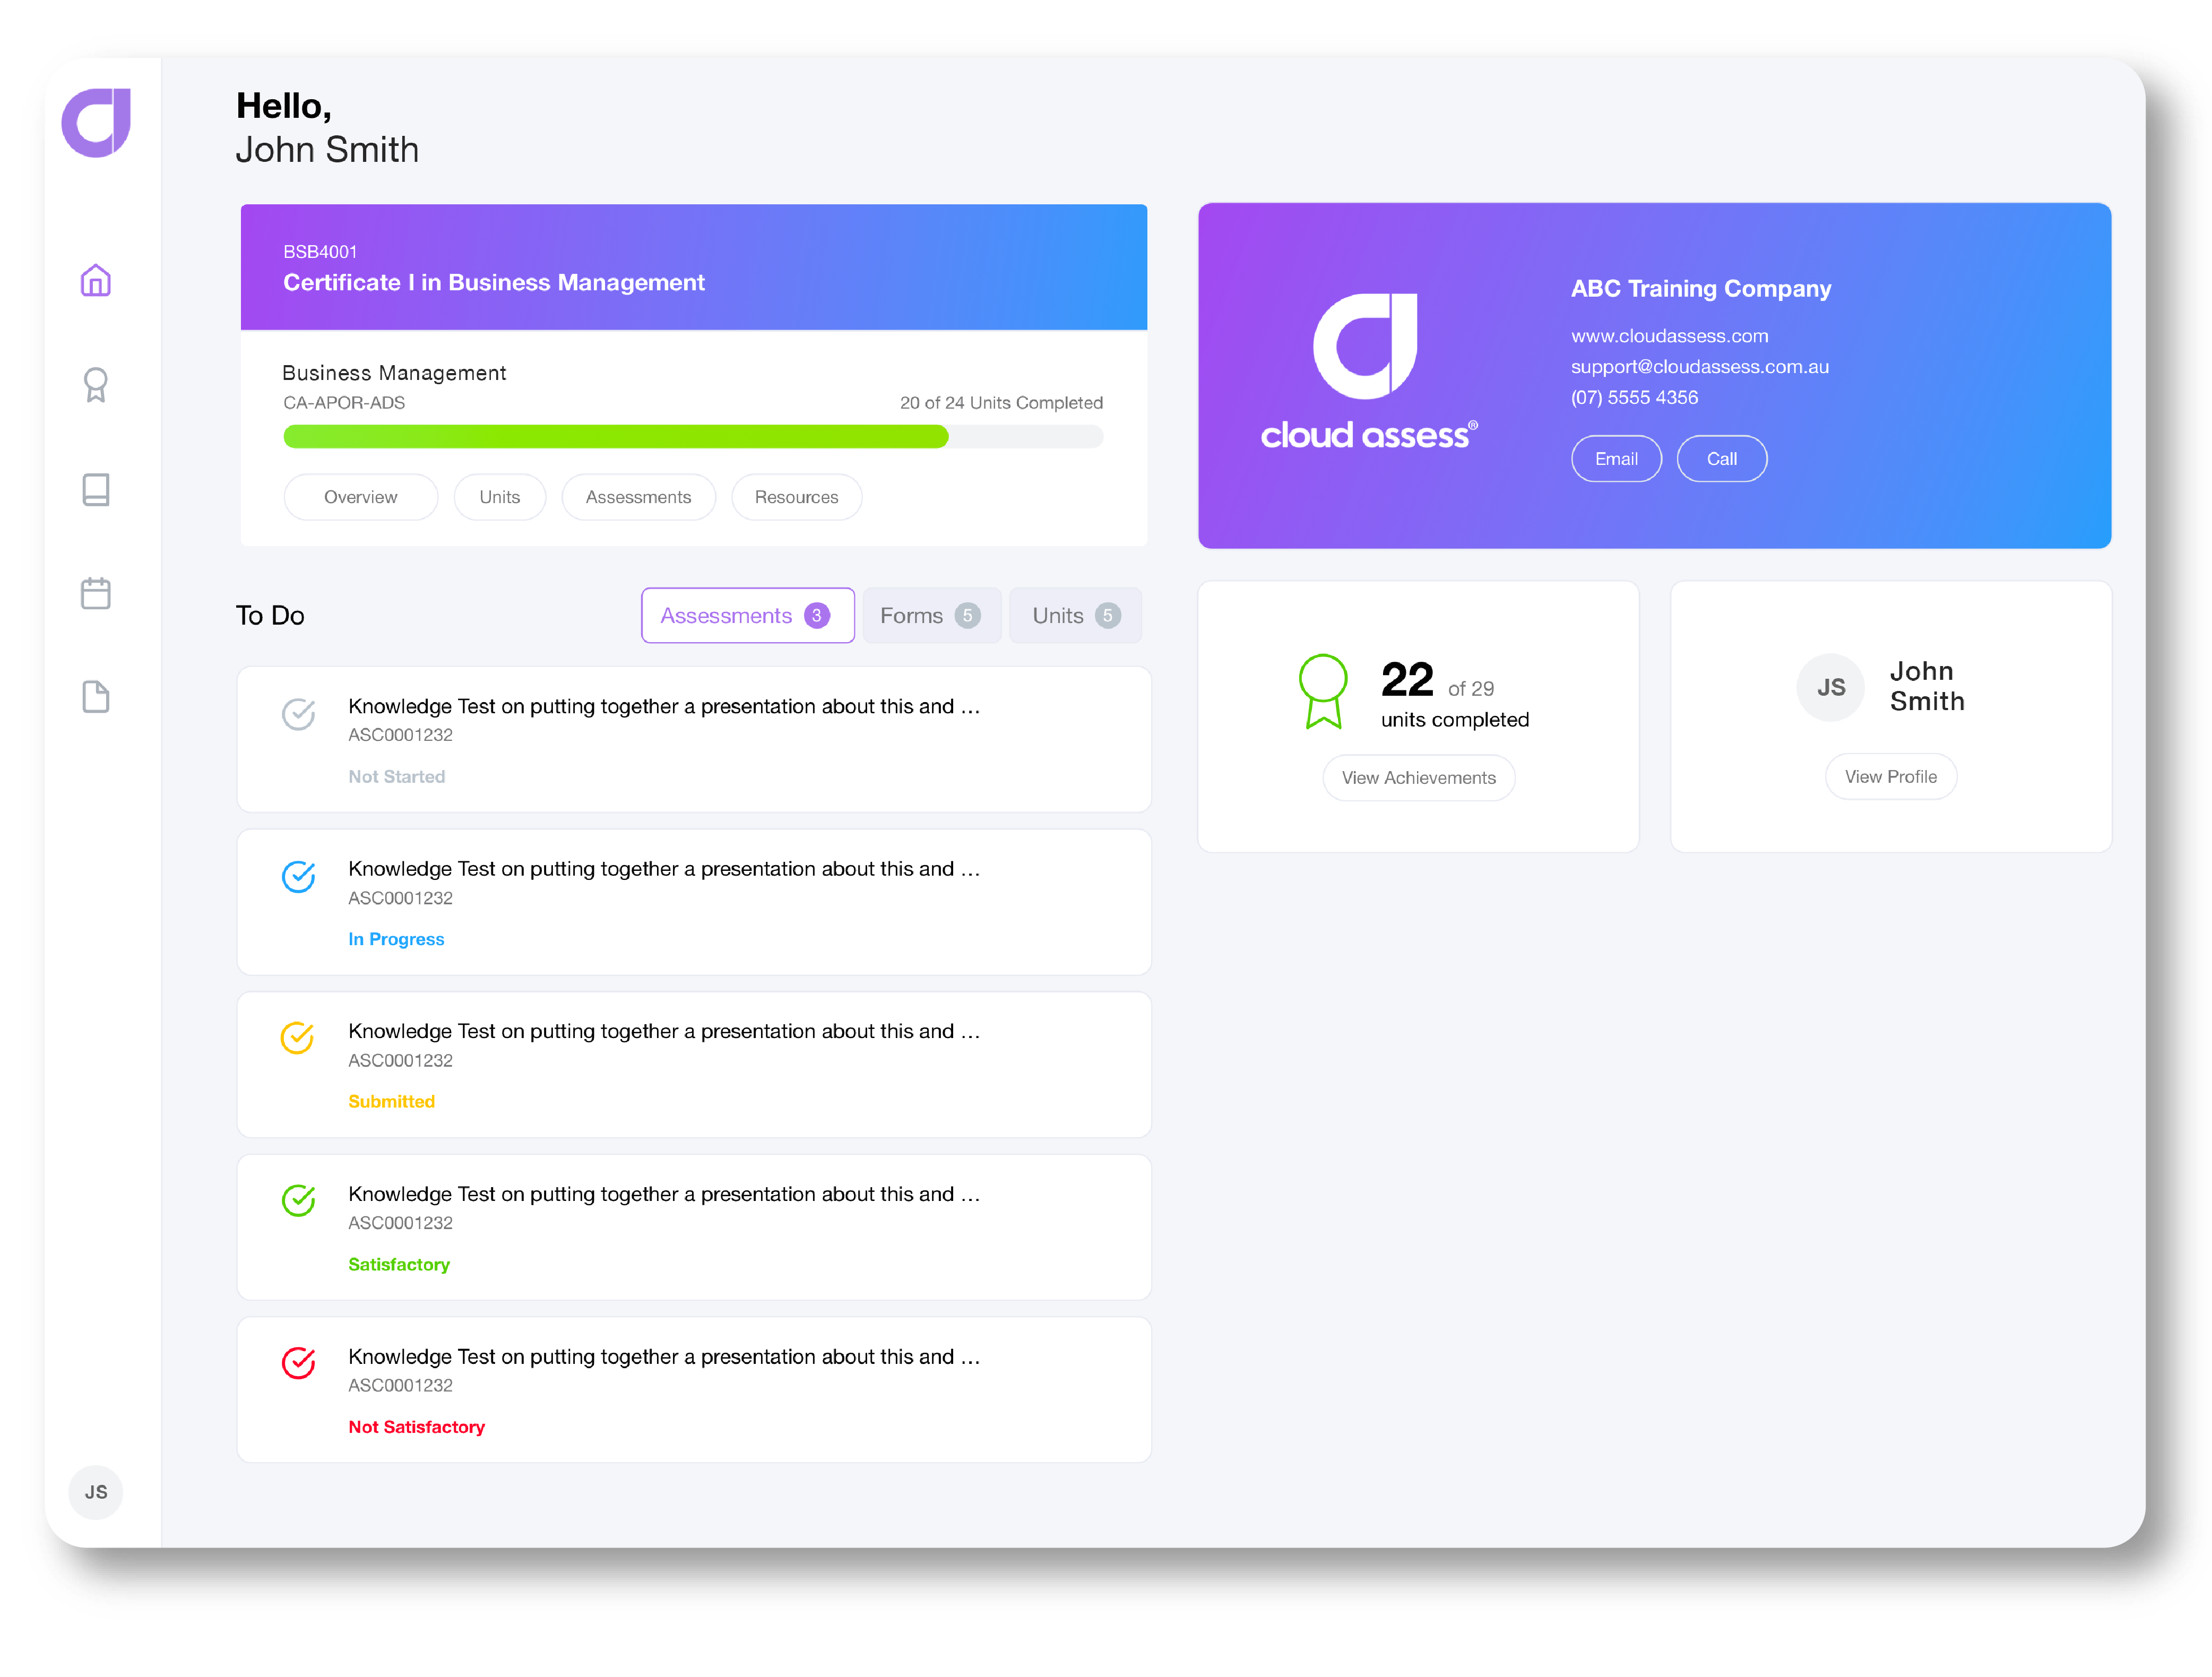Open the book icon in sidebar

pos(96,490)
